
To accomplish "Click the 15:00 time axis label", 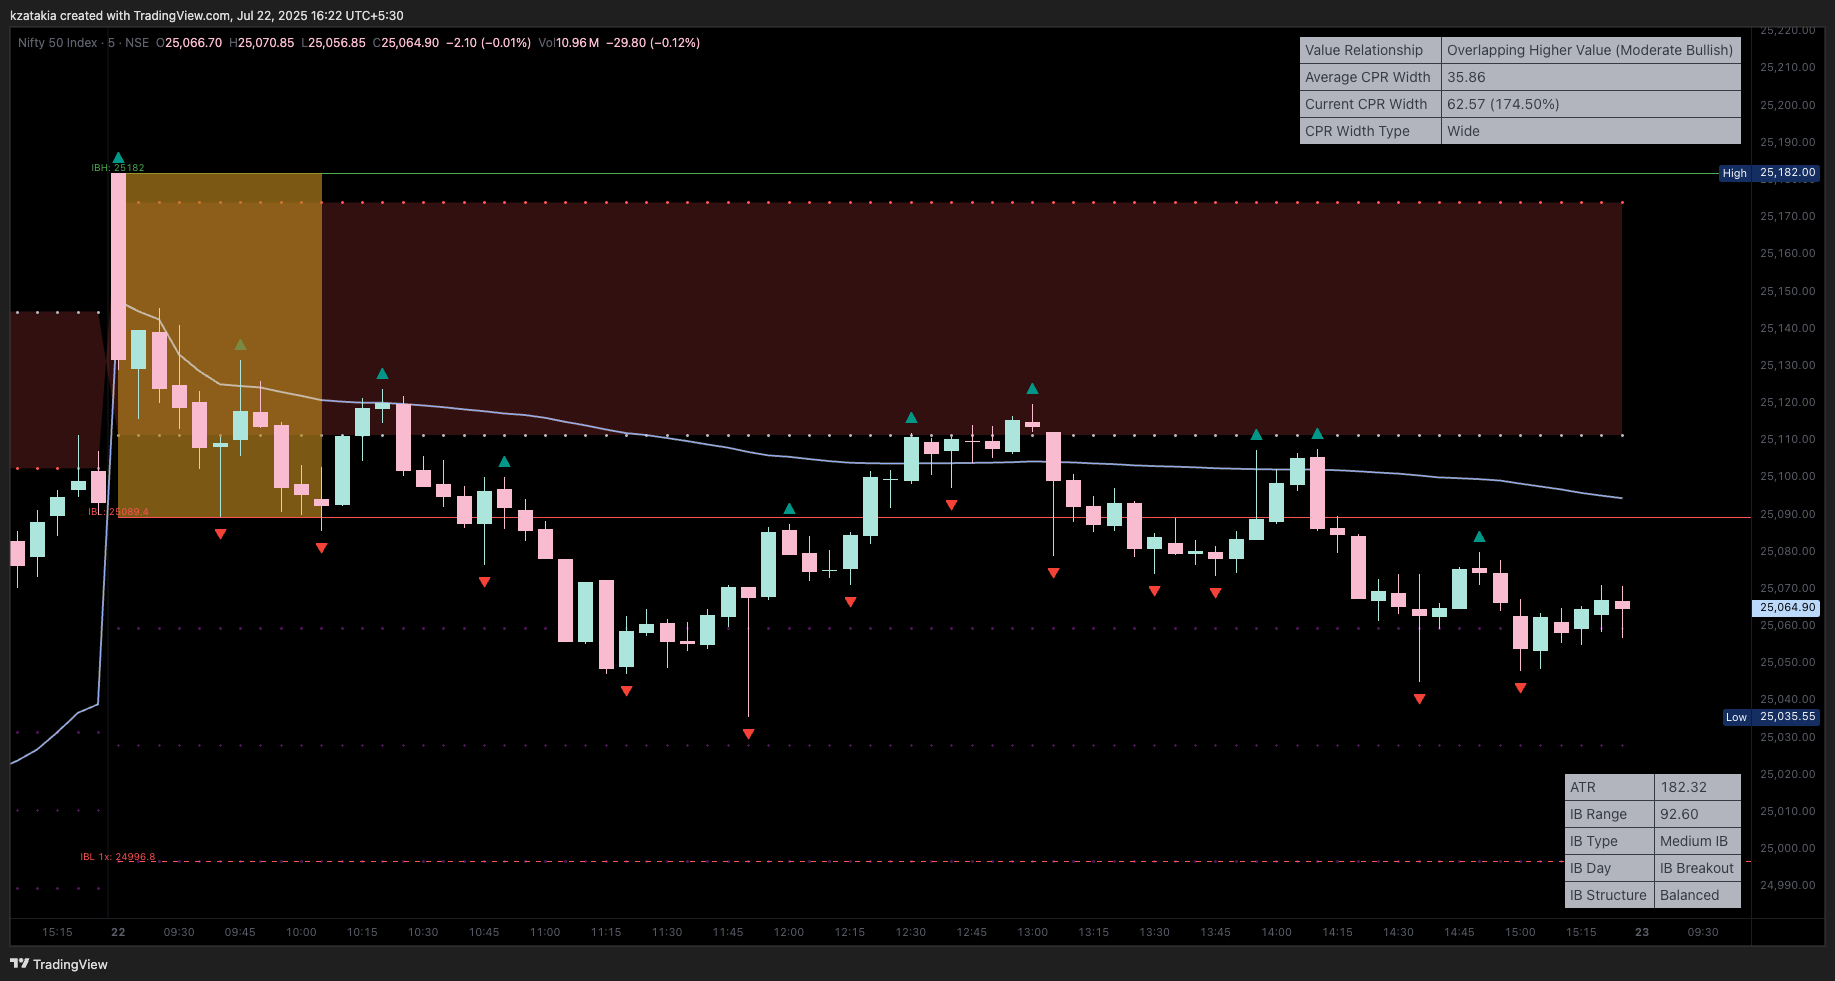I will pos(1521,932).
